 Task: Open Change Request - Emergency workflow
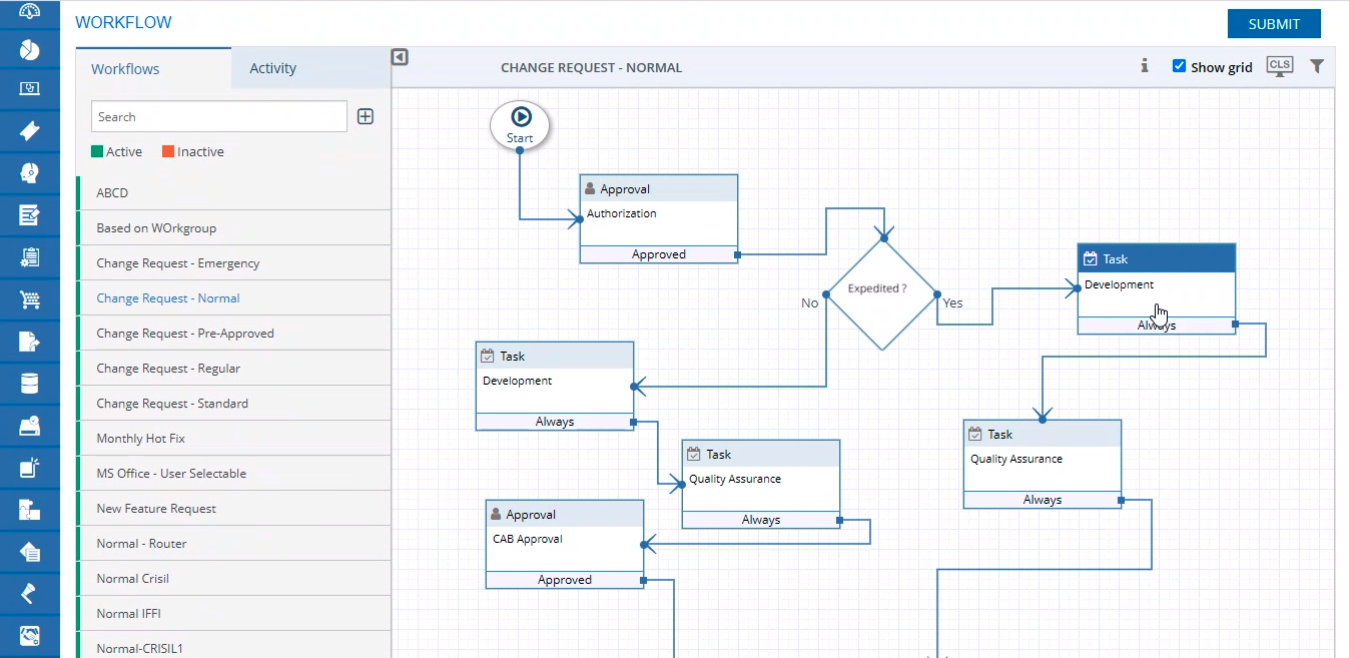178,263
